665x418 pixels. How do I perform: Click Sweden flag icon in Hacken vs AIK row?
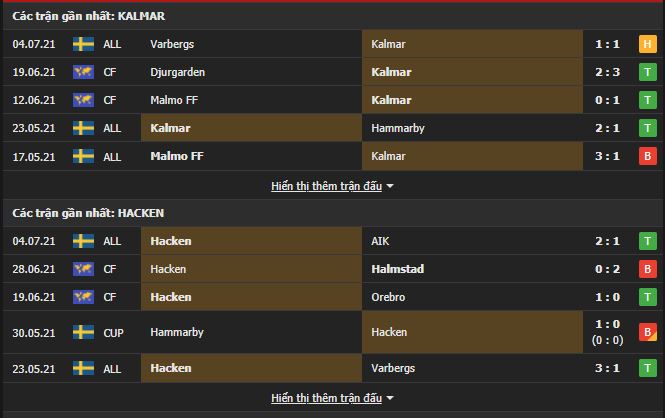point(83,241)
